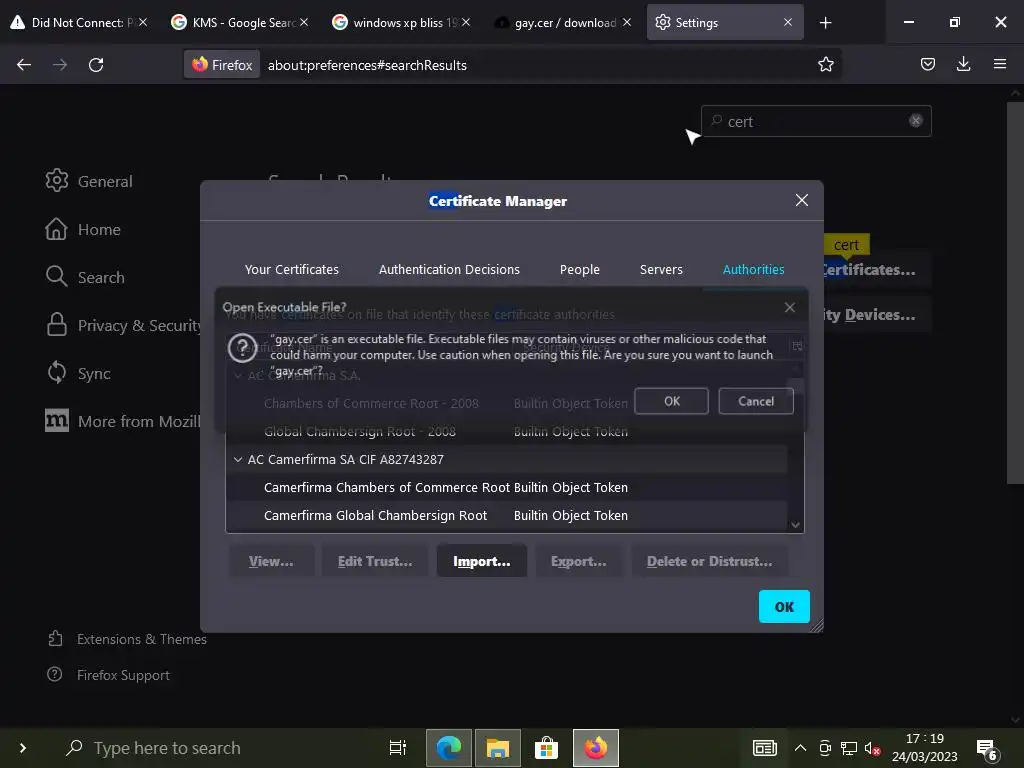Image resolution: width=1024 pixels, height=768 pixels.
Task: Click the back navigation arrow
Action: coord(24,65)
